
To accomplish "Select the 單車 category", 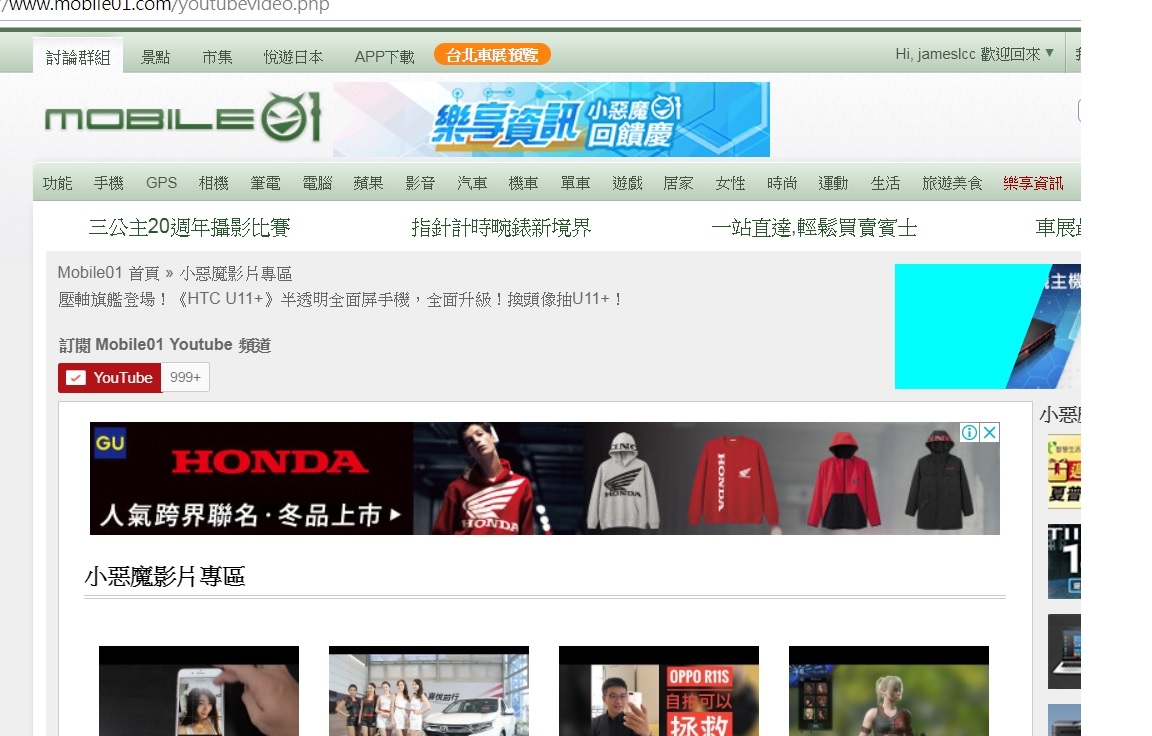I will 575,183.
